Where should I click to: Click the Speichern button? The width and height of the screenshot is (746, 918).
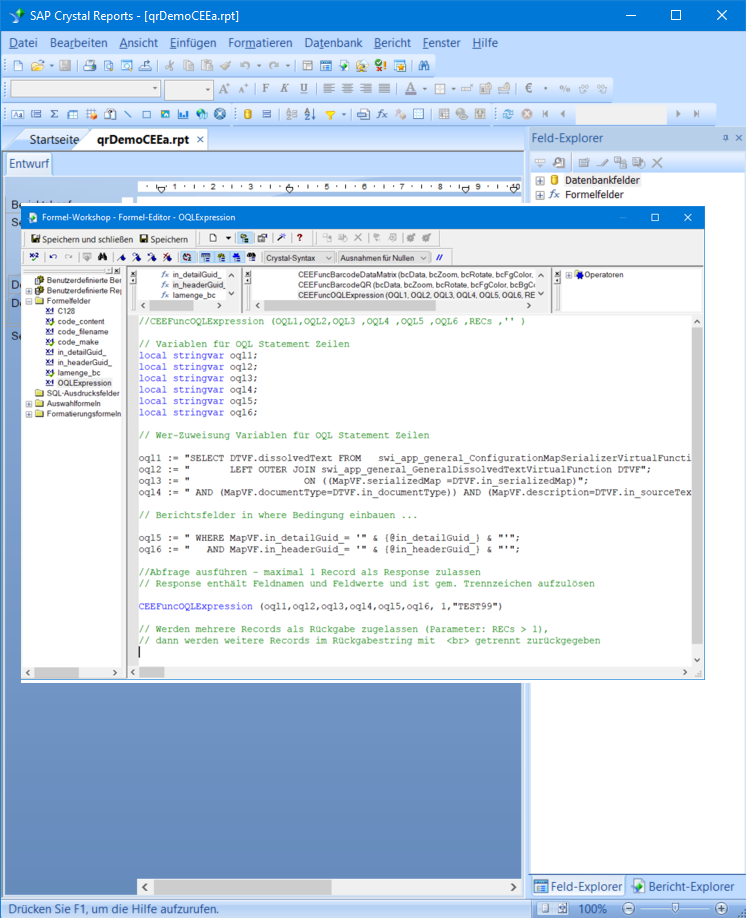point(164,239)
